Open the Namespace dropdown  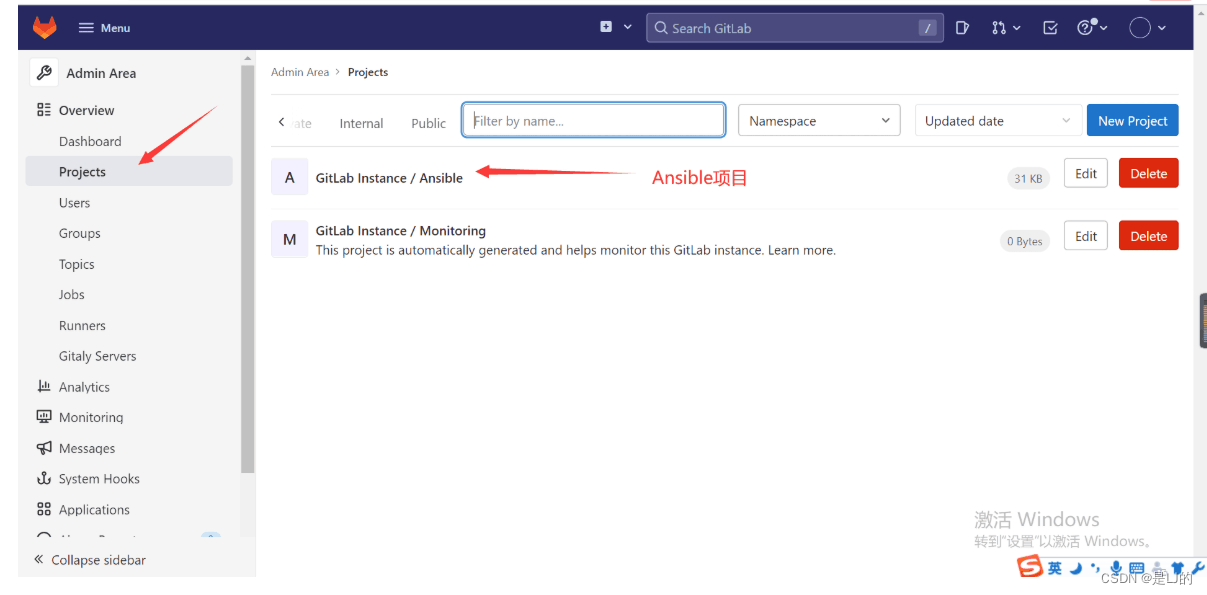819,121
